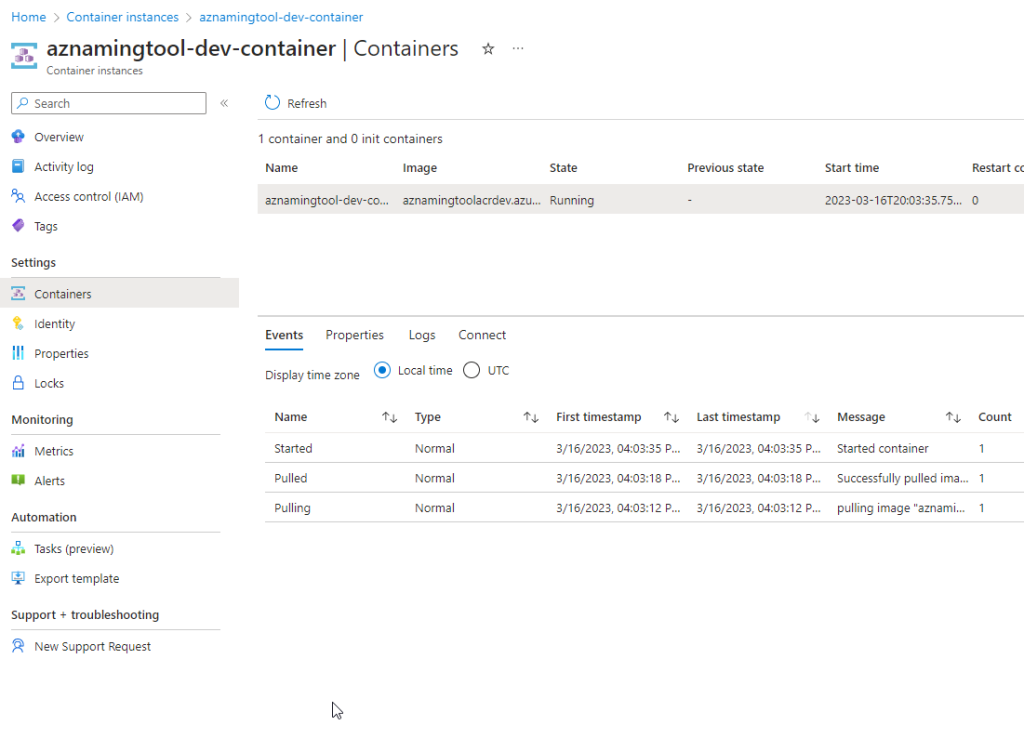The image size is (1024, 738).
Task: Click the Pulled event name
Action: [x=291, y=478]
